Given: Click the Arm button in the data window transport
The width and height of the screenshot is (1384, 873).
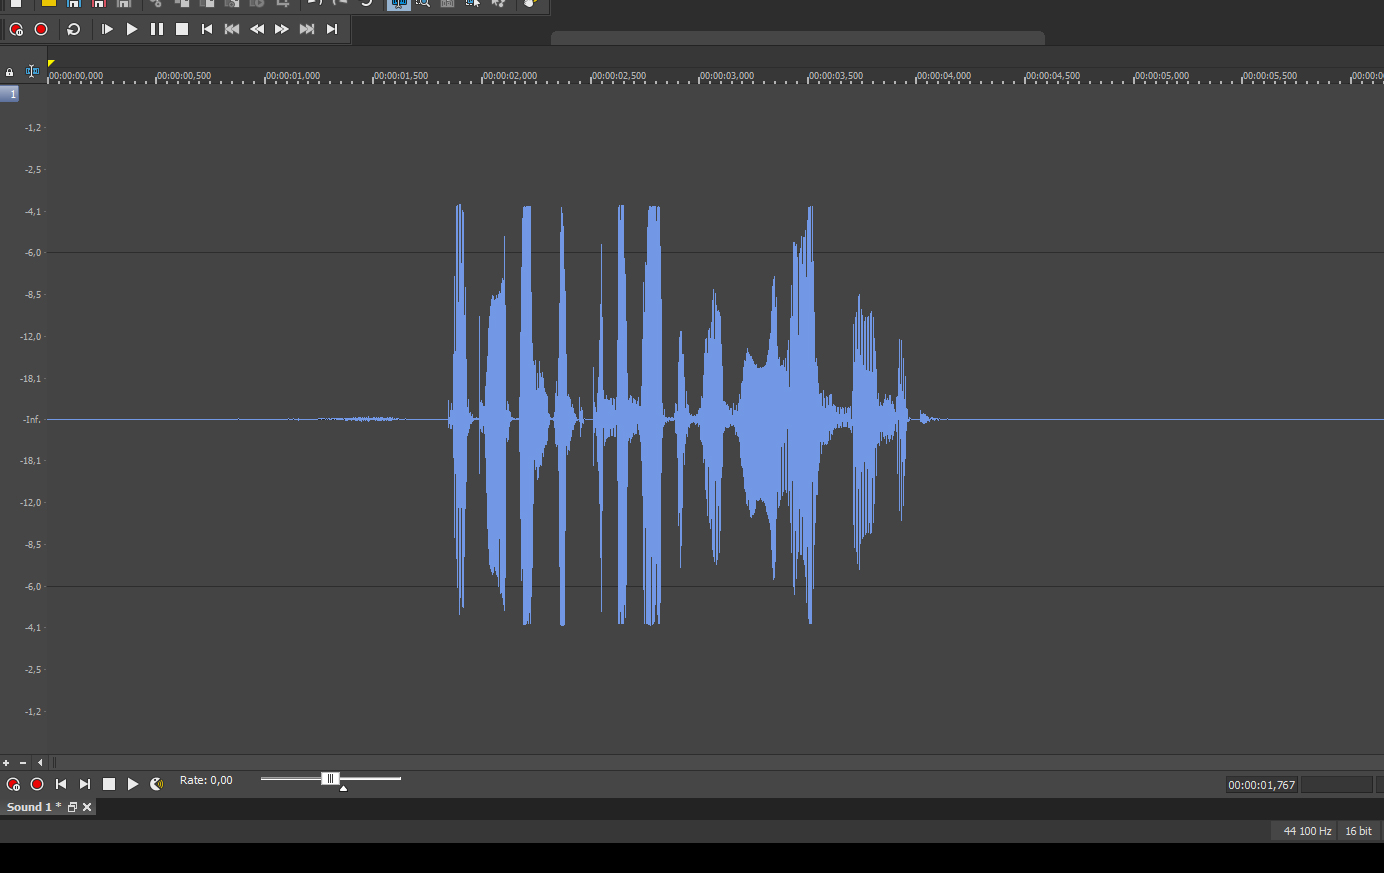Looking at the screenshot, I should [x=13, y=785].
